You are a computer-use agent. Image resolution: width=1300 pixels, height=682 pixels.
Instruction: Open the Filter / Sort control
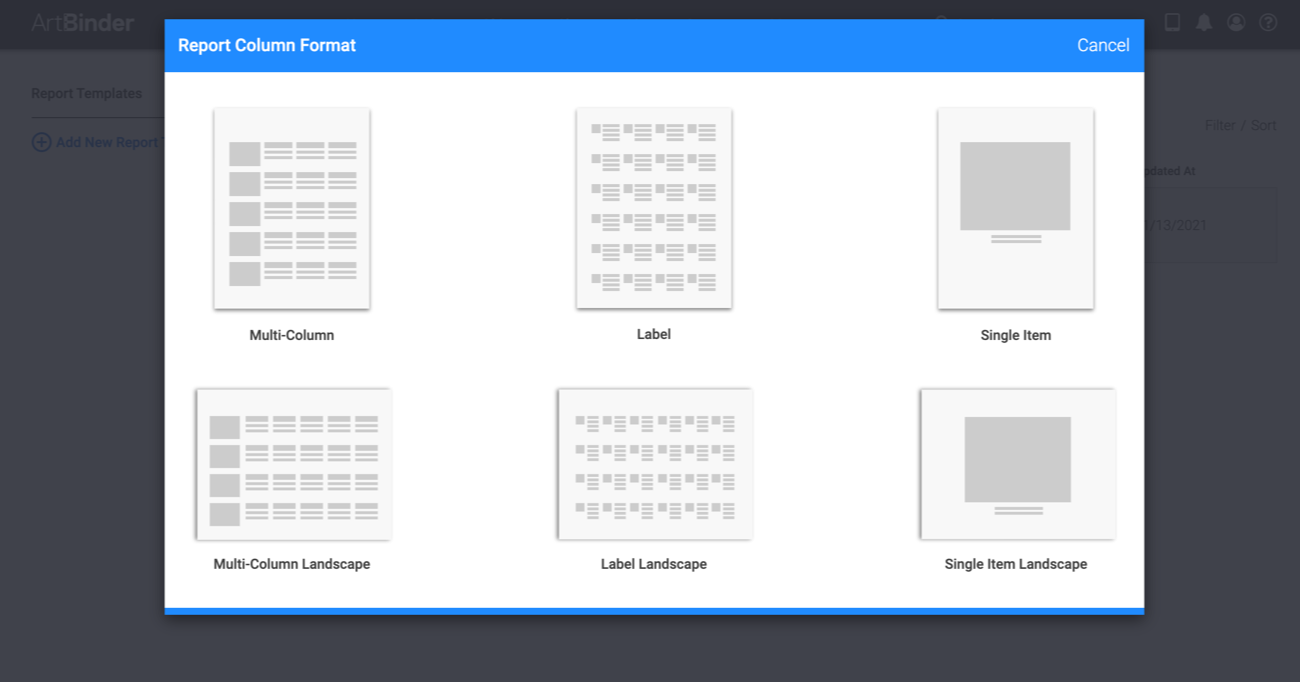pyautogui.click(x=1240, y=125)
